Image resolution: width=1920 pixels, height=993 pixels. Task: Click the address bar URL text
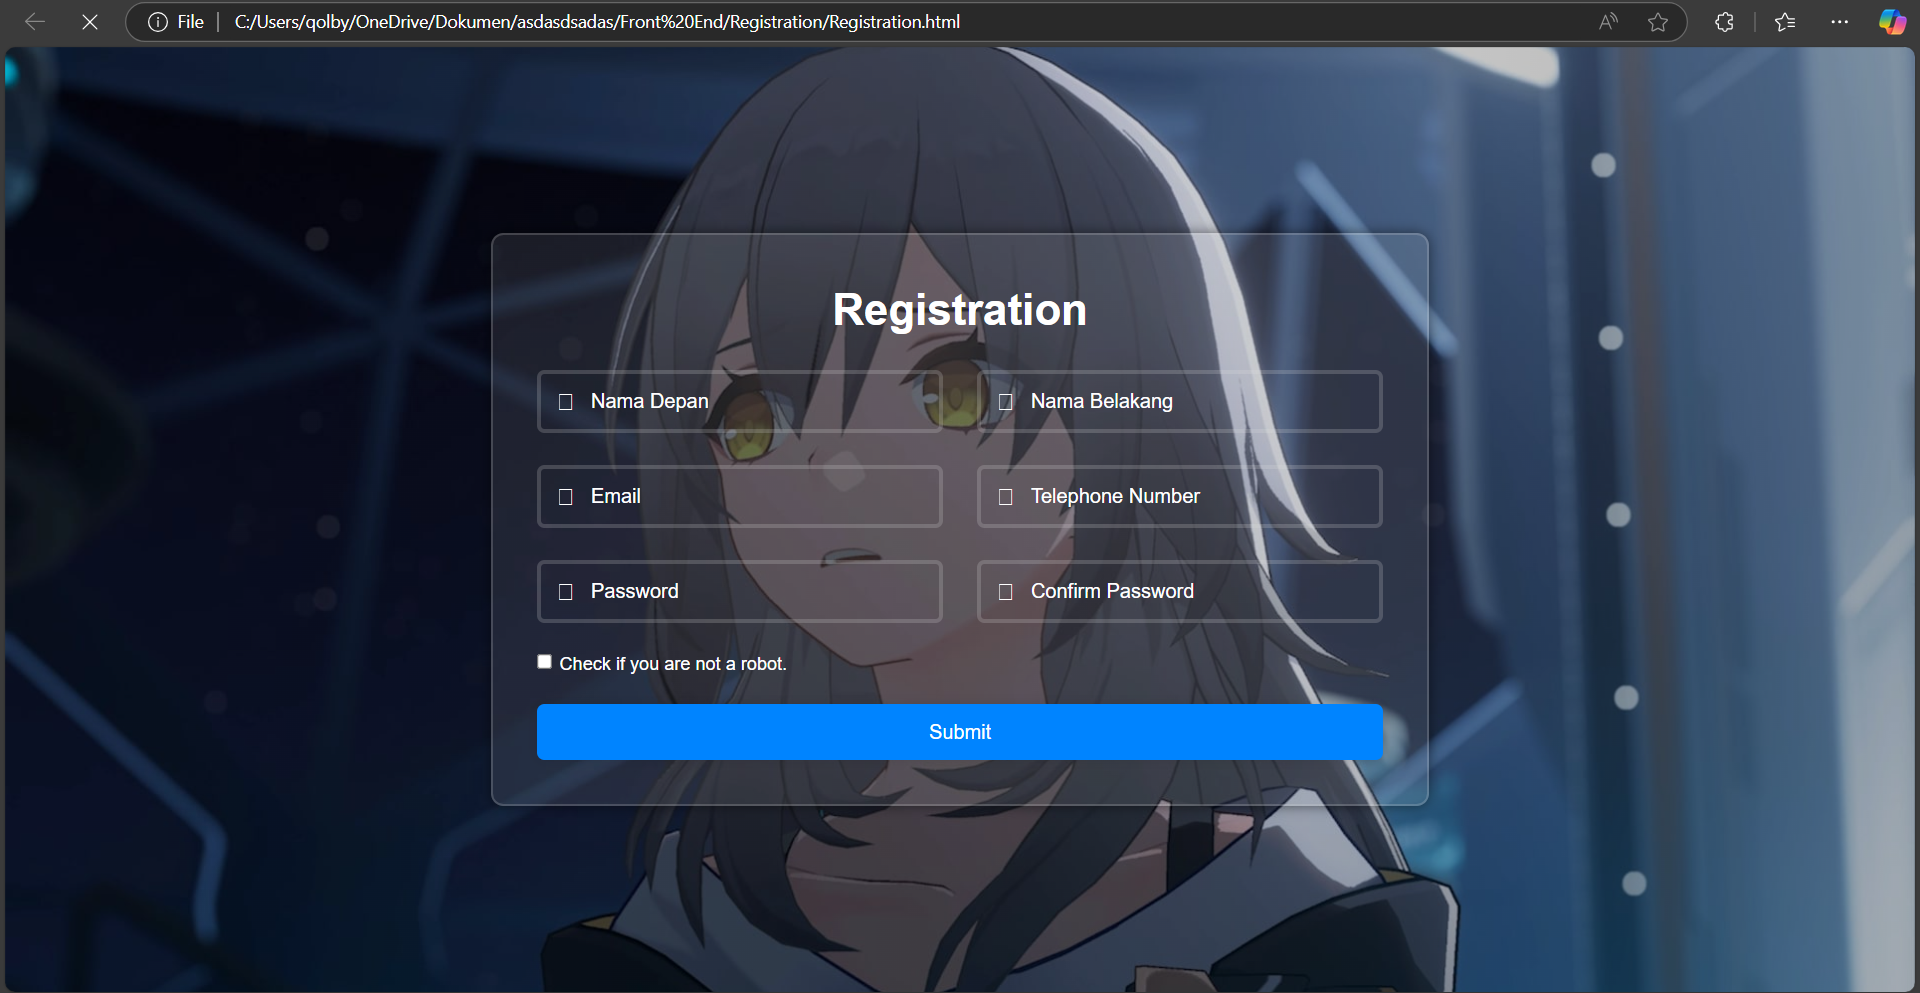click(597, 22)
